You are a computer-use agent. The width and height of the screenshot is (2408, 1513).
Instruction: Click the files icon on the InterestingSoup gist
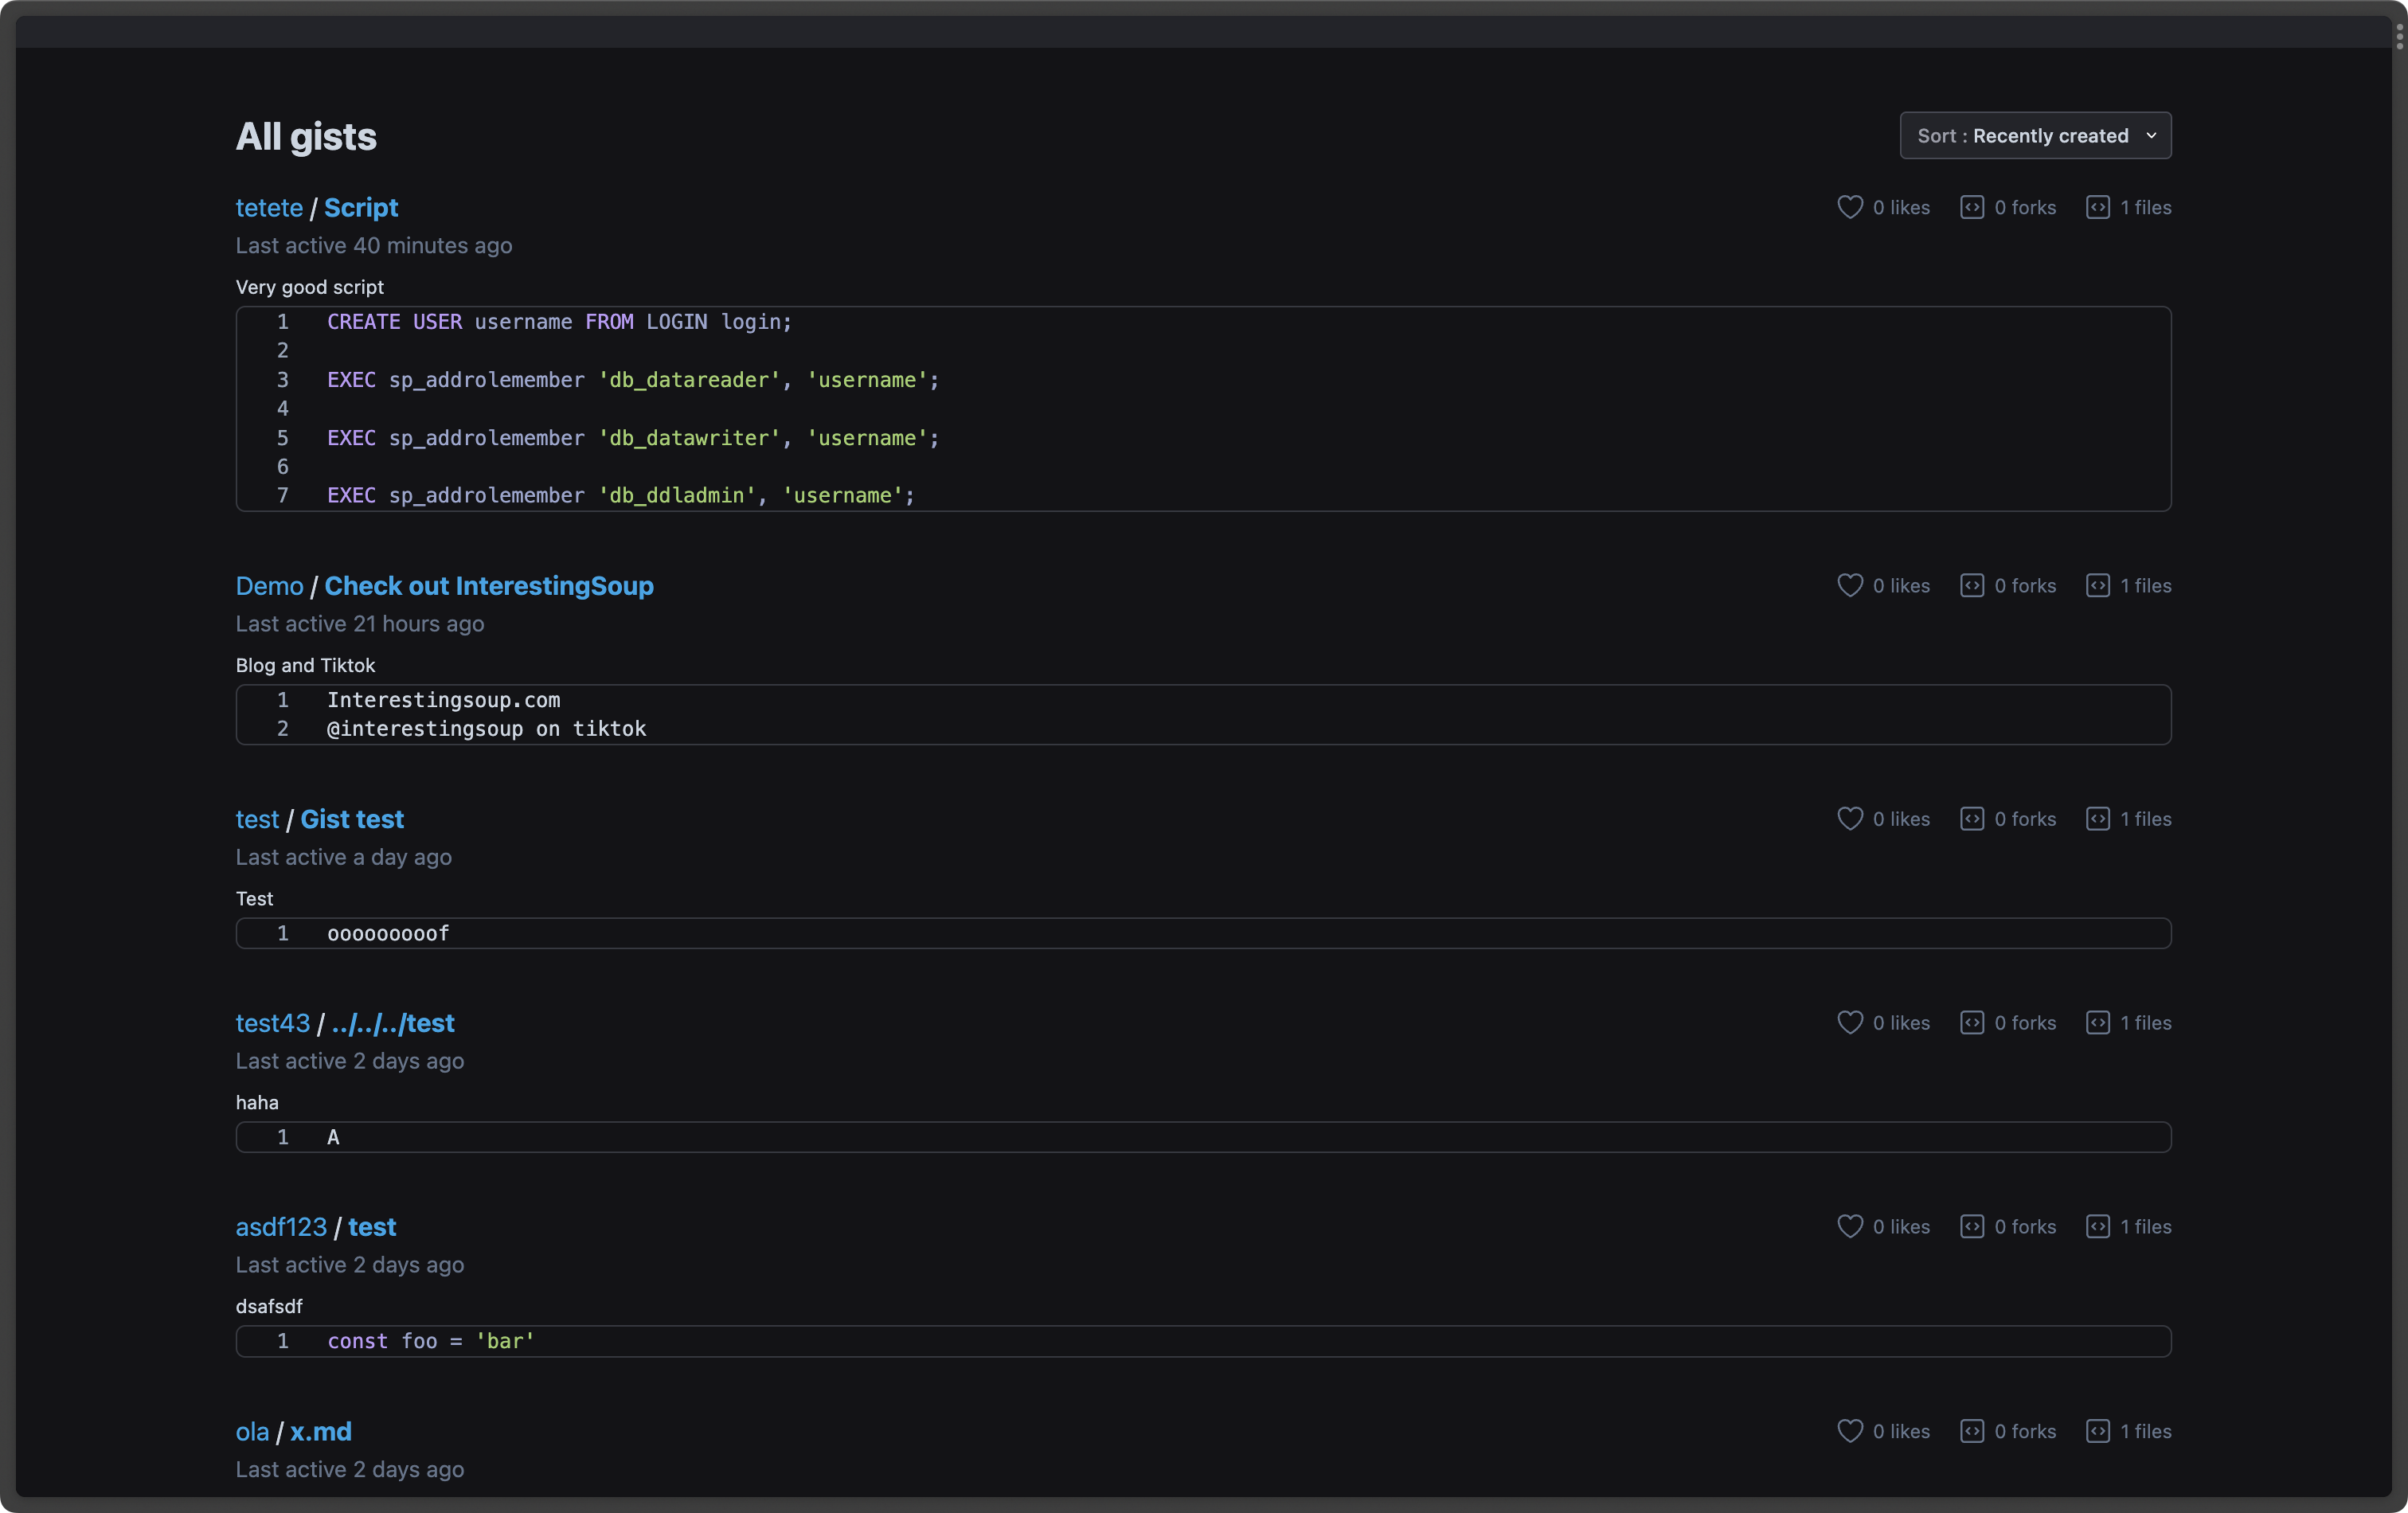[2097, 585]
